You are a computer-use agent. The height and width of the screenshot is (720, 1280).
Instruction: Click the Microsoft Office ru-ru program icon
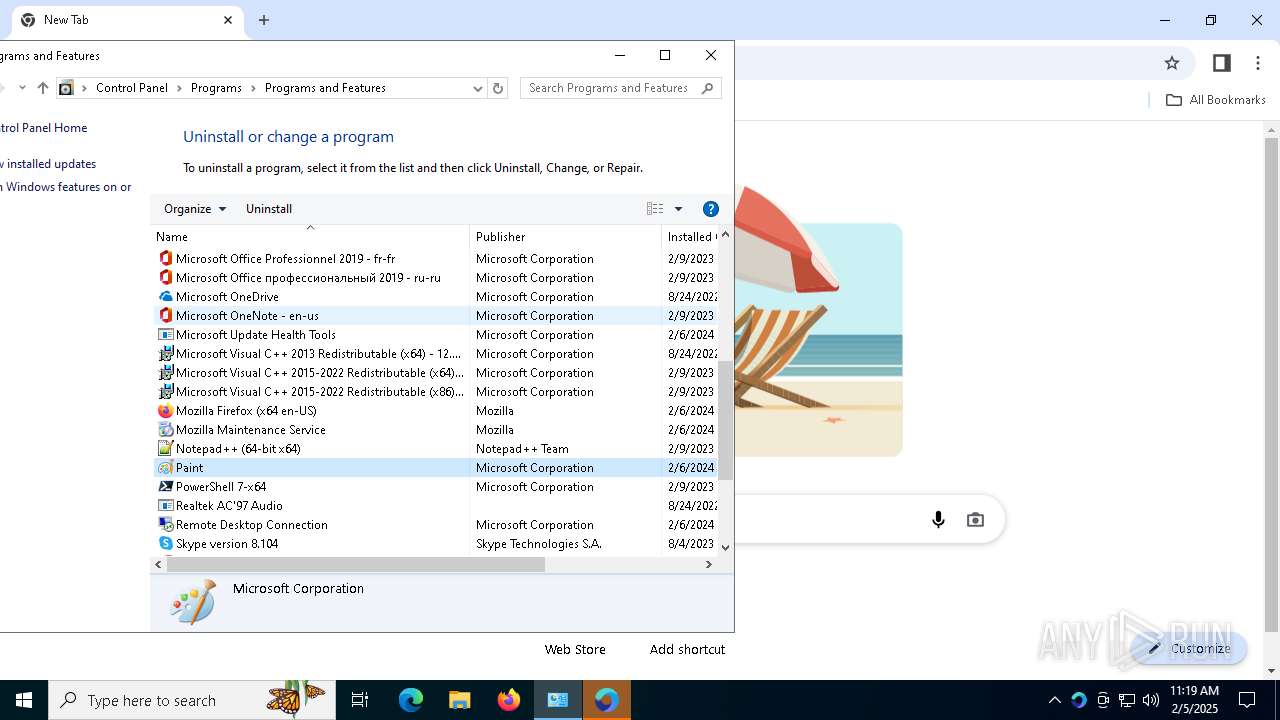(x=166, y=277)
